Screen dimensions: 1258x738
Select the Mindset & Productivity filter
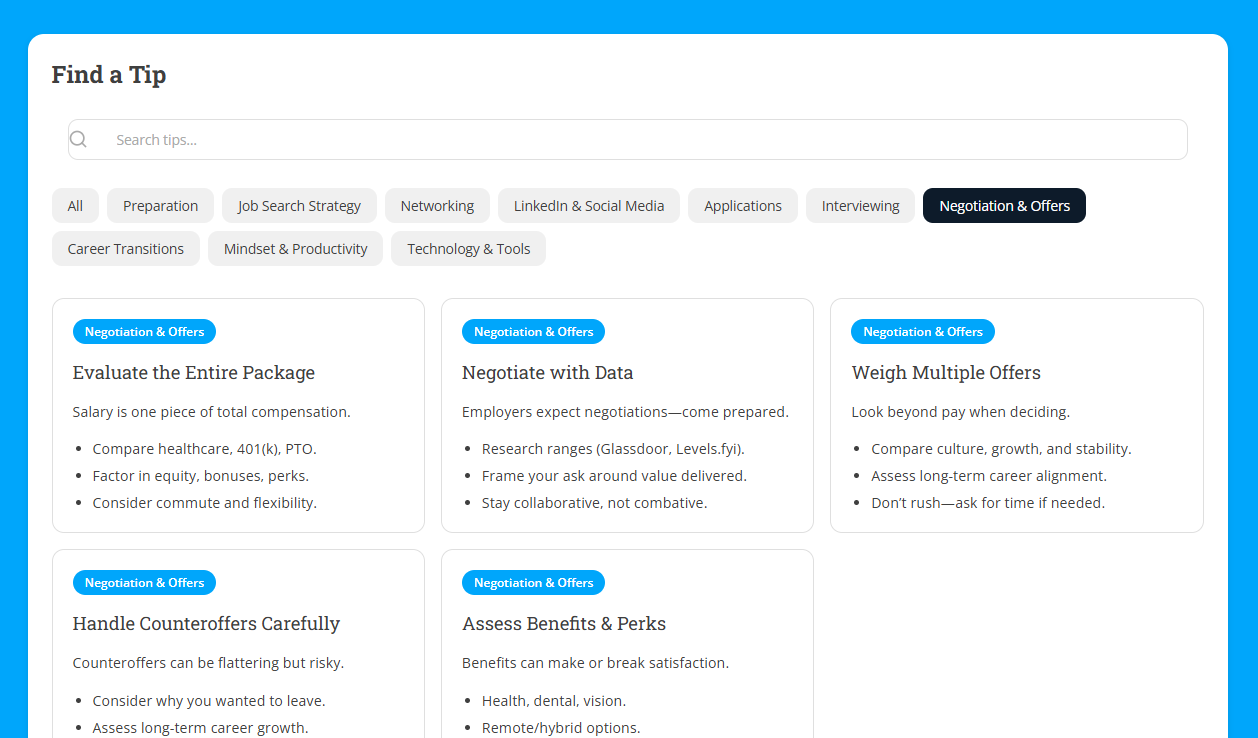pos(295,248)
